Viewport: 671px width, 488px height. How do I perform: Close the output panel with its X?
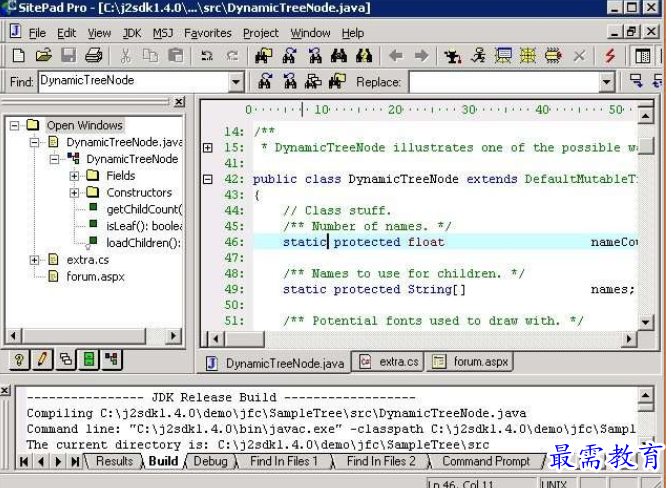click(x=5, y=390)
